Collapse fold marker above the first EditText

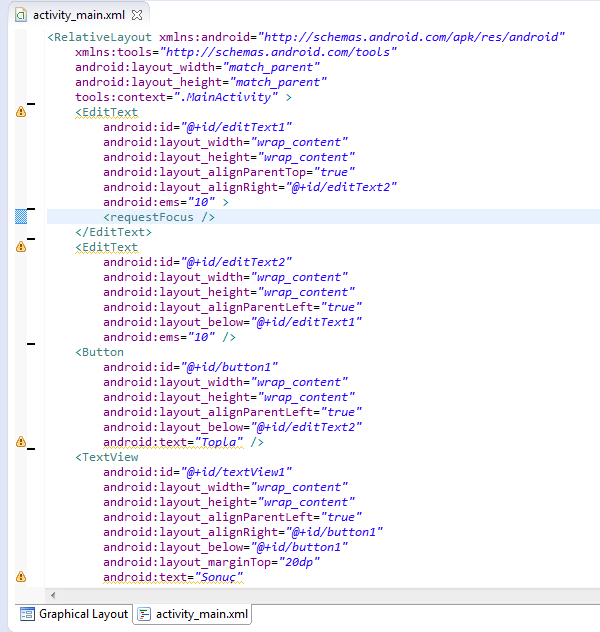30,103
